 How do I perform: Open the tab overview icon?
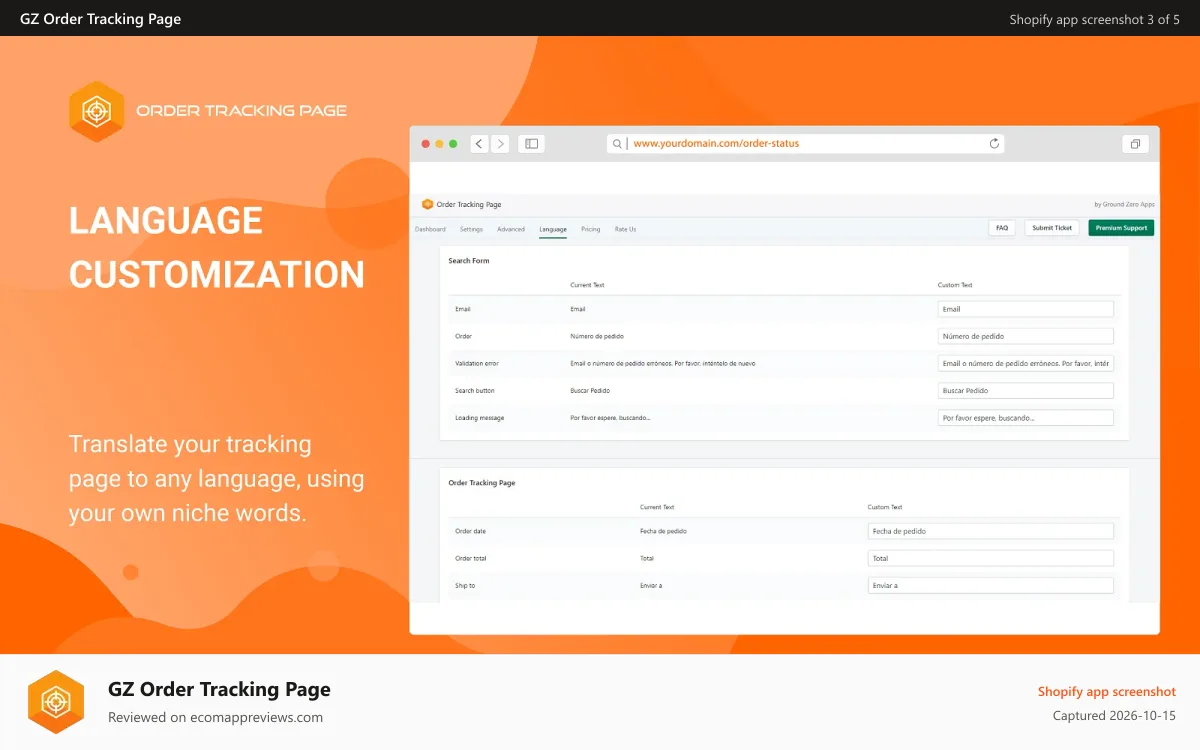pyautogui.click(x=1135, y=144)
